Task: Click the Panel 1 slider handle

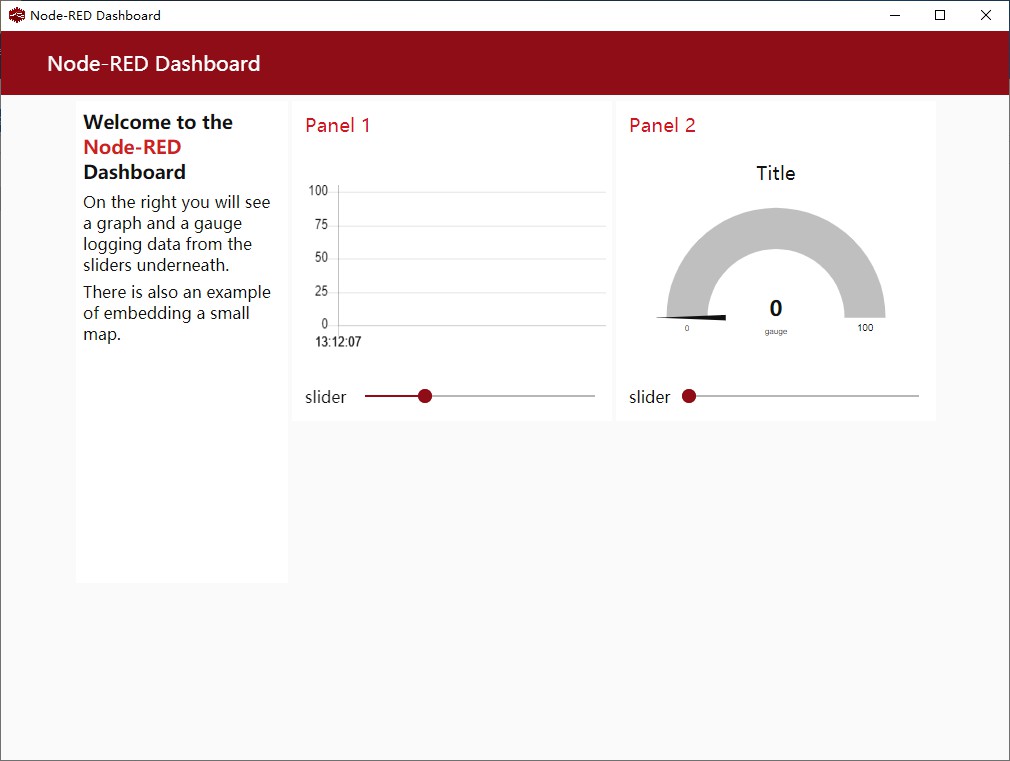Action: [x=425, y=396]
